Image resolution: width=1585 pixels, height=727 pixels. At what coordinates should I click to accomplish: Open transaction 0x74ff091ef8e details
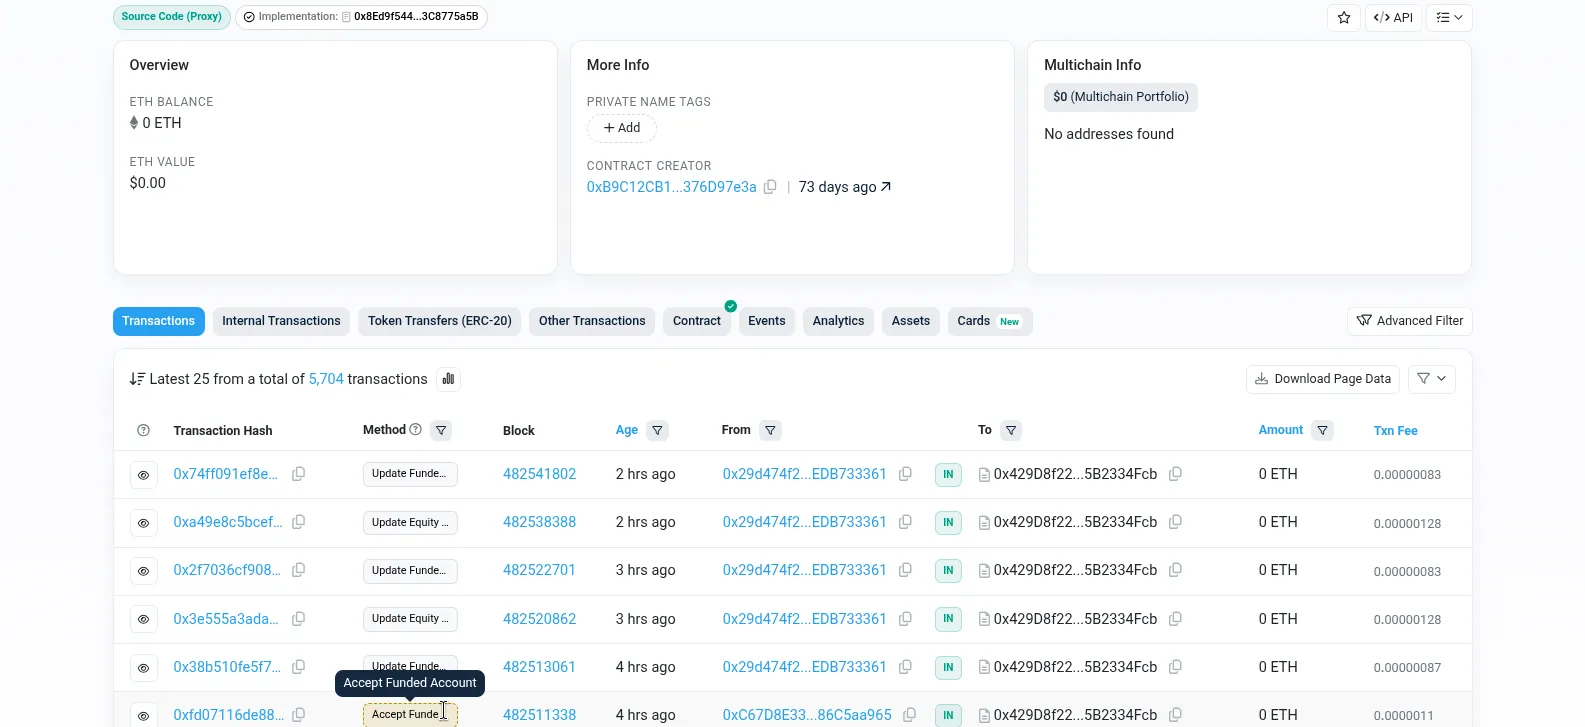pyautogui.click(x=226, y=474)
